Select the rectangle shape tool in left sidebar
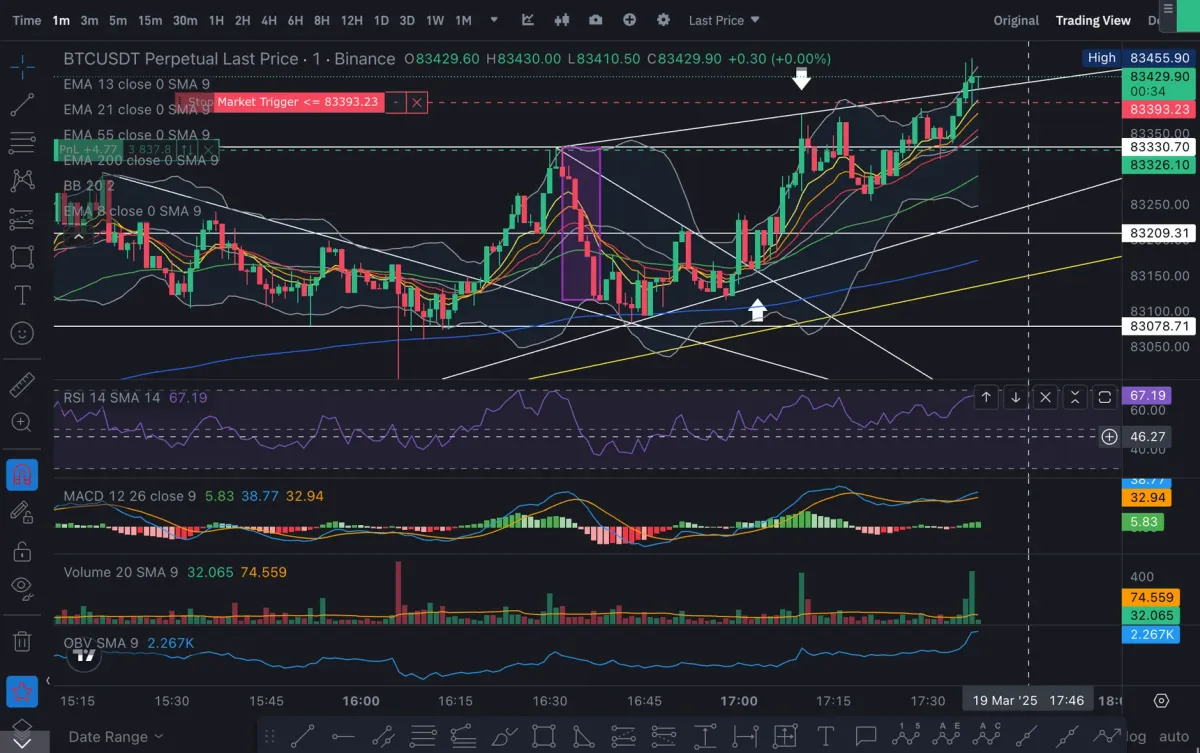The image size is (1200, 753). click(x=22, y=257)
